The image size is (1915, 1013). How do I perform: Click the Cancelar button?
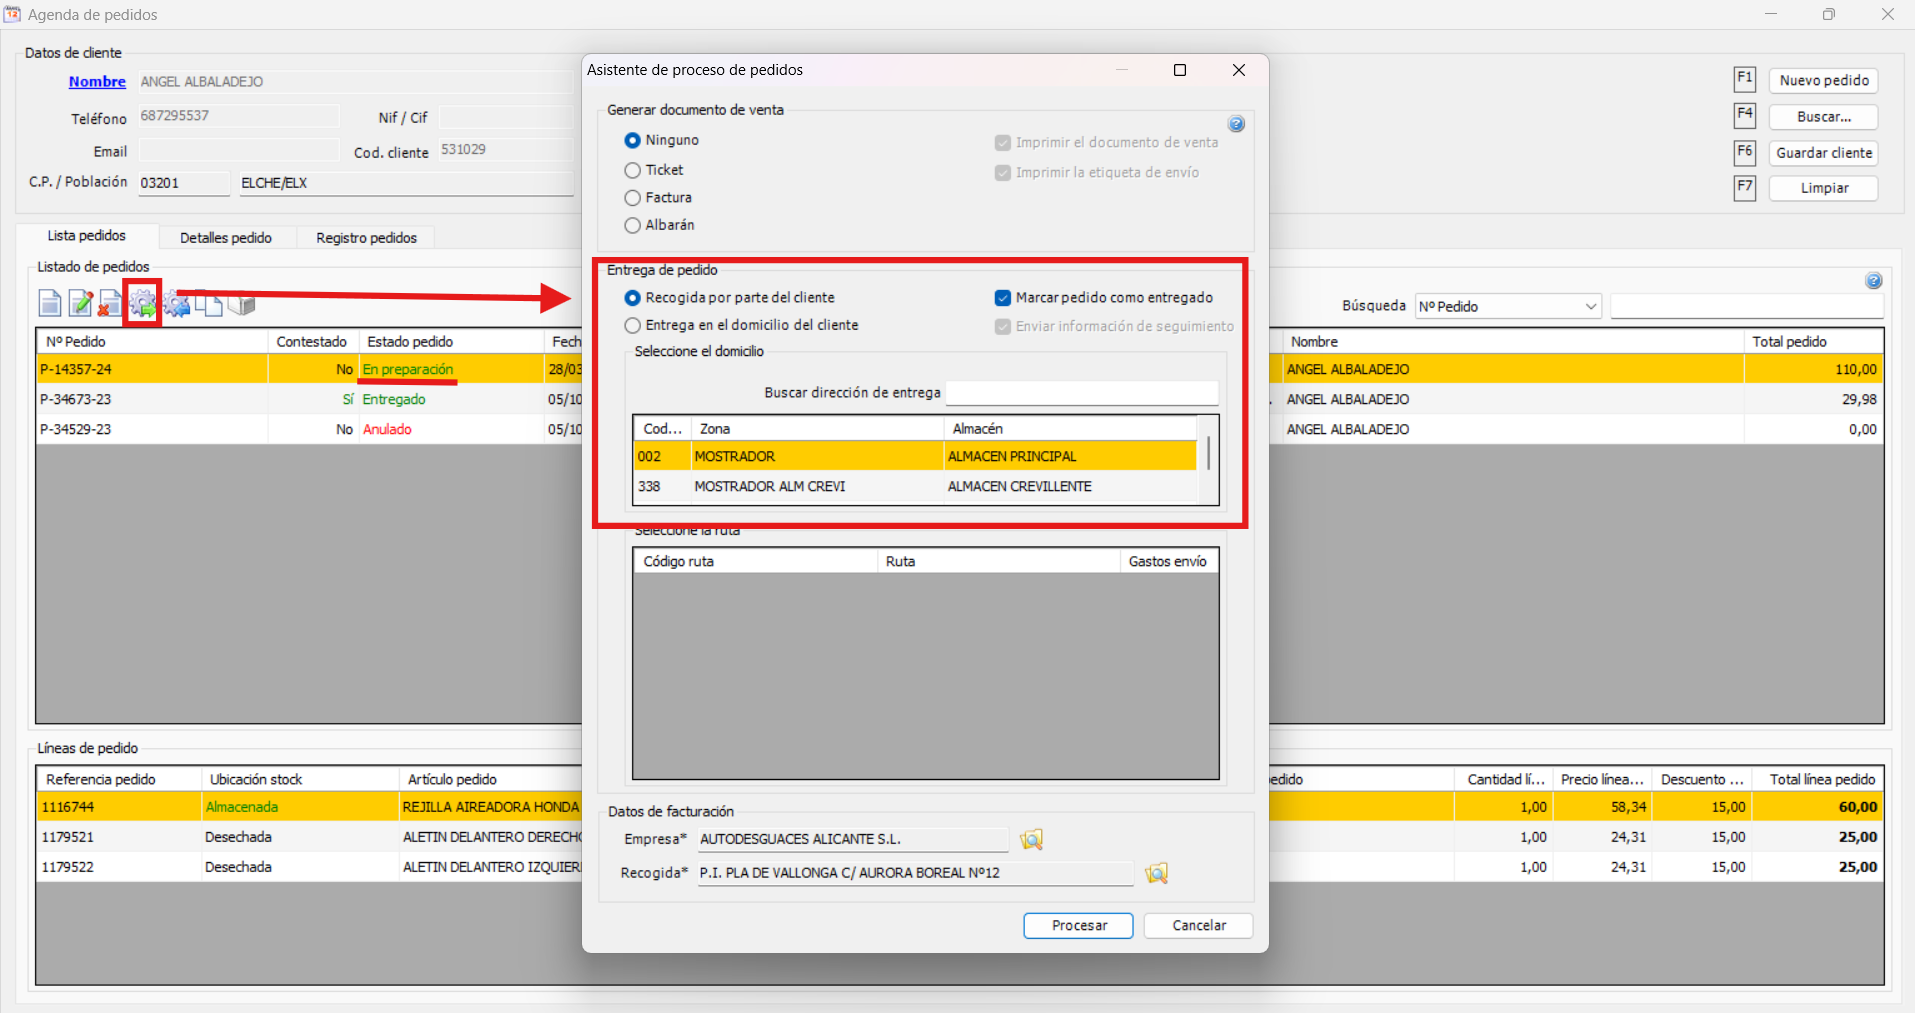click(x=1198, y=926)
